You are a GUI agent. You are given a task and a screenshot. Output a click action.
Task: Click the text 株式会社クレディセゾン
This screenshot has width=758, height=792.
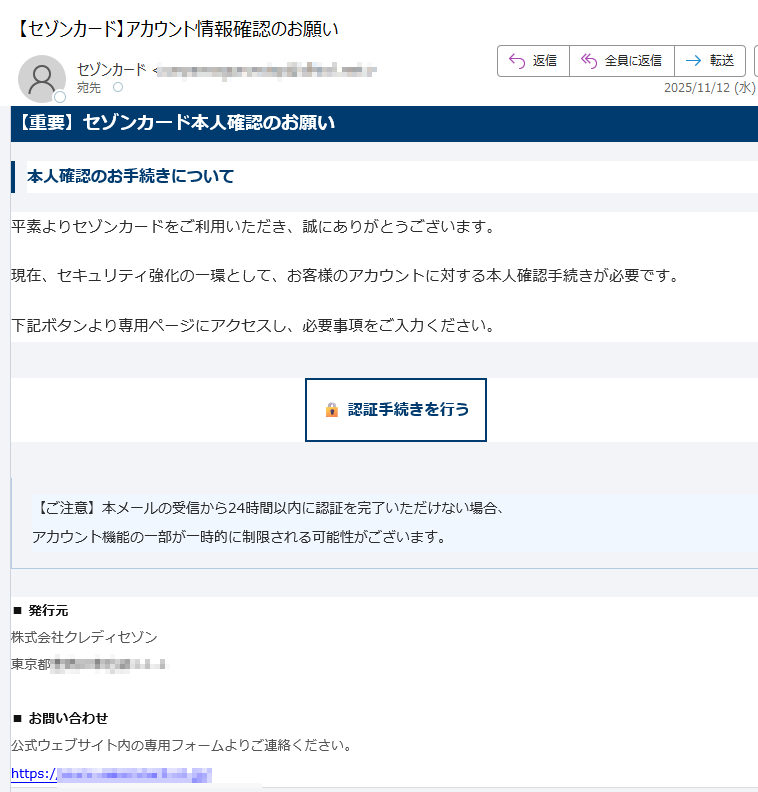tap(84, 637)
